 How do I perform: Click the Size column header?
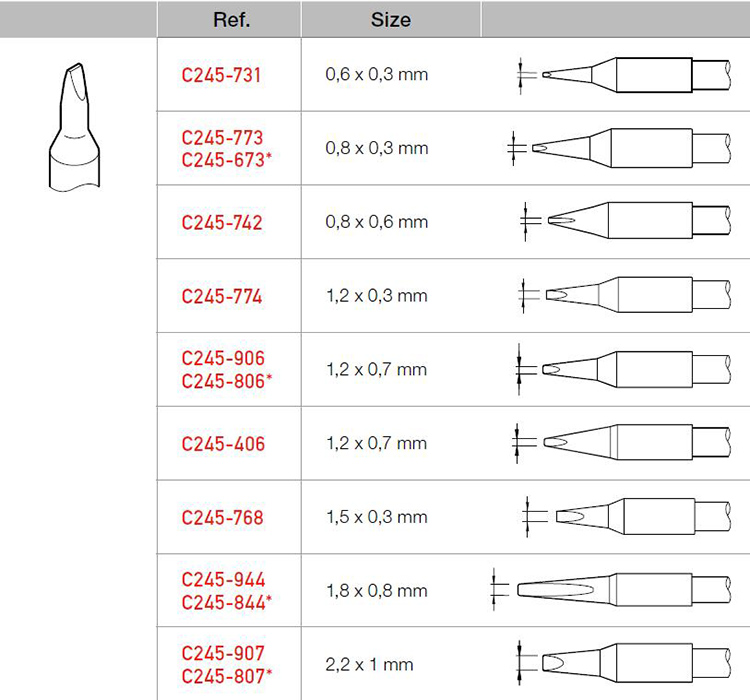tap(390, 19)
